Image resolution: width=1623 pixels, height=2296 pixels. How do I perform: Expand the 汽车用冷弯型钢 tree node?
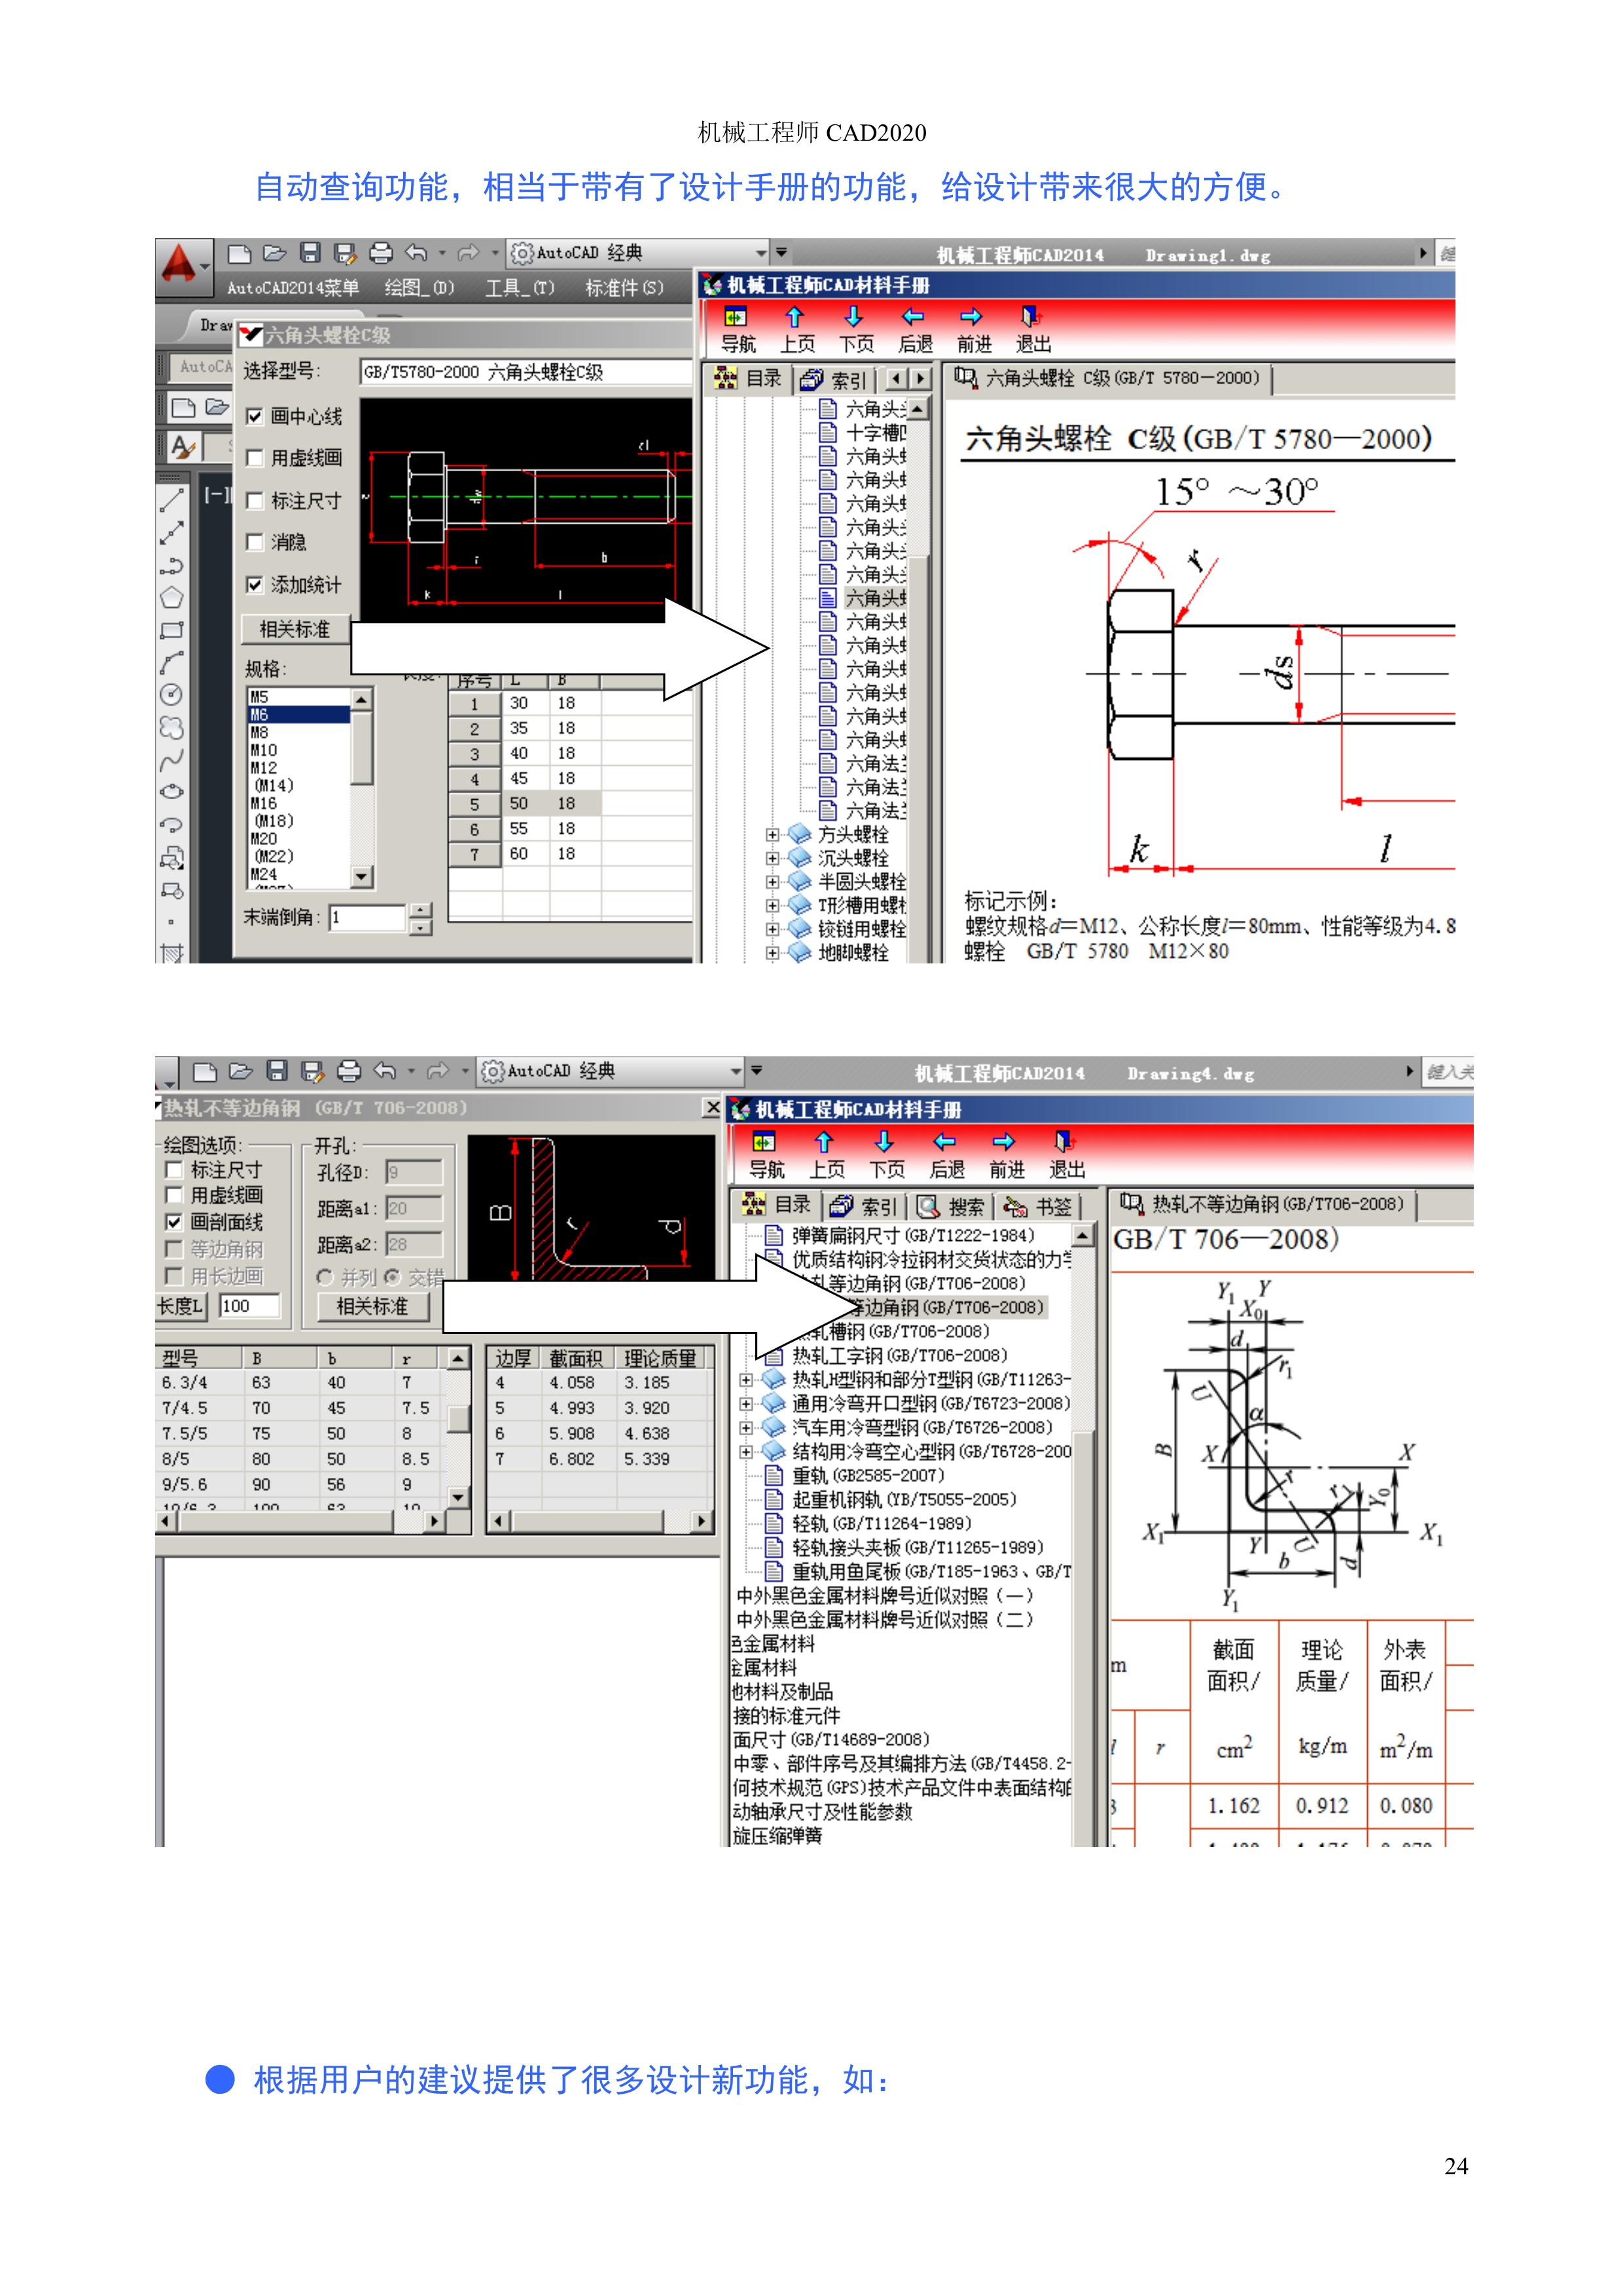point(746,1427)
